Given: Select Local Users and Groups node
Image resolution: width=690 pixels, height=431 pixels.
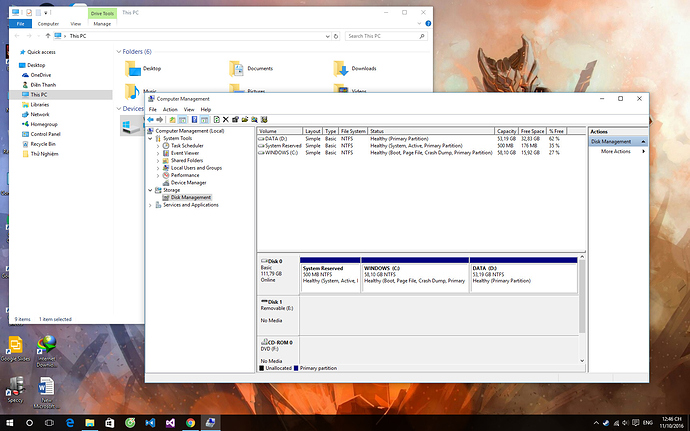Looking at the screenshot, I should coord(196,168).
